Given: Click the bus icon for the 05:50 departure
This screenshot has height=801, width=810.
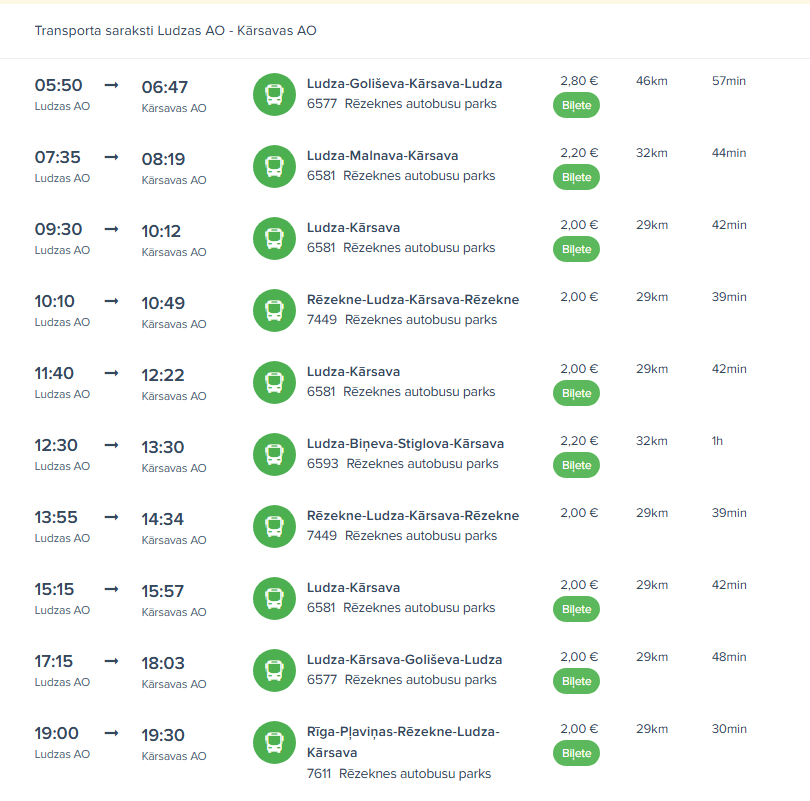Looking at the screenshot, I should click(274, 95).
